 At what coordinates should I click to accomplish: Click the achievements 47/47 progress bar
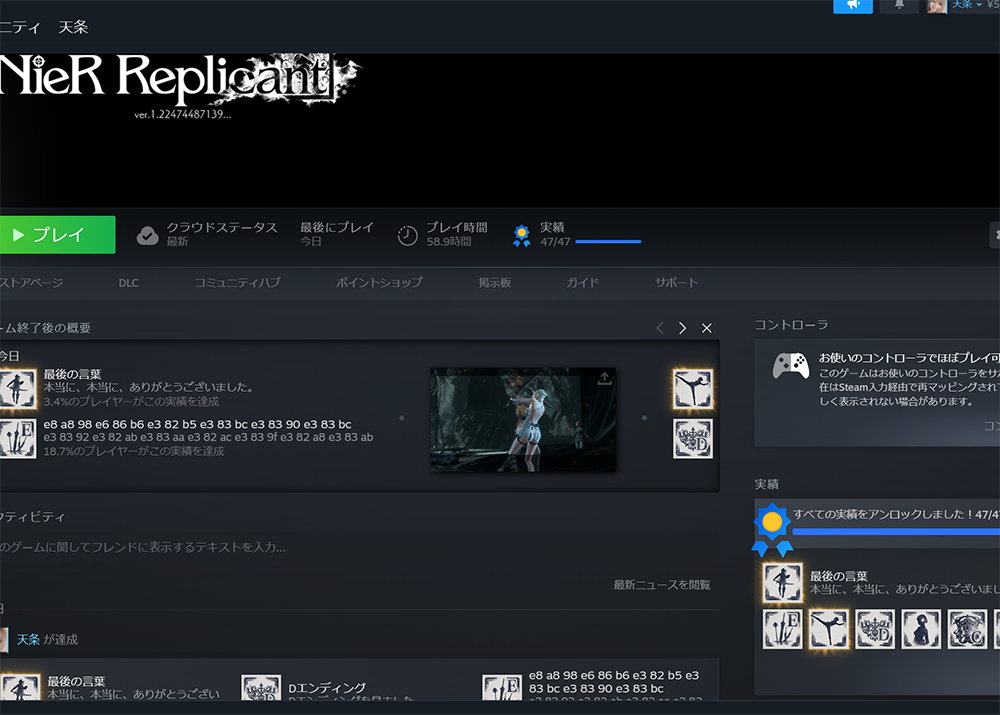pyautogui.click(x=608, y=242)
